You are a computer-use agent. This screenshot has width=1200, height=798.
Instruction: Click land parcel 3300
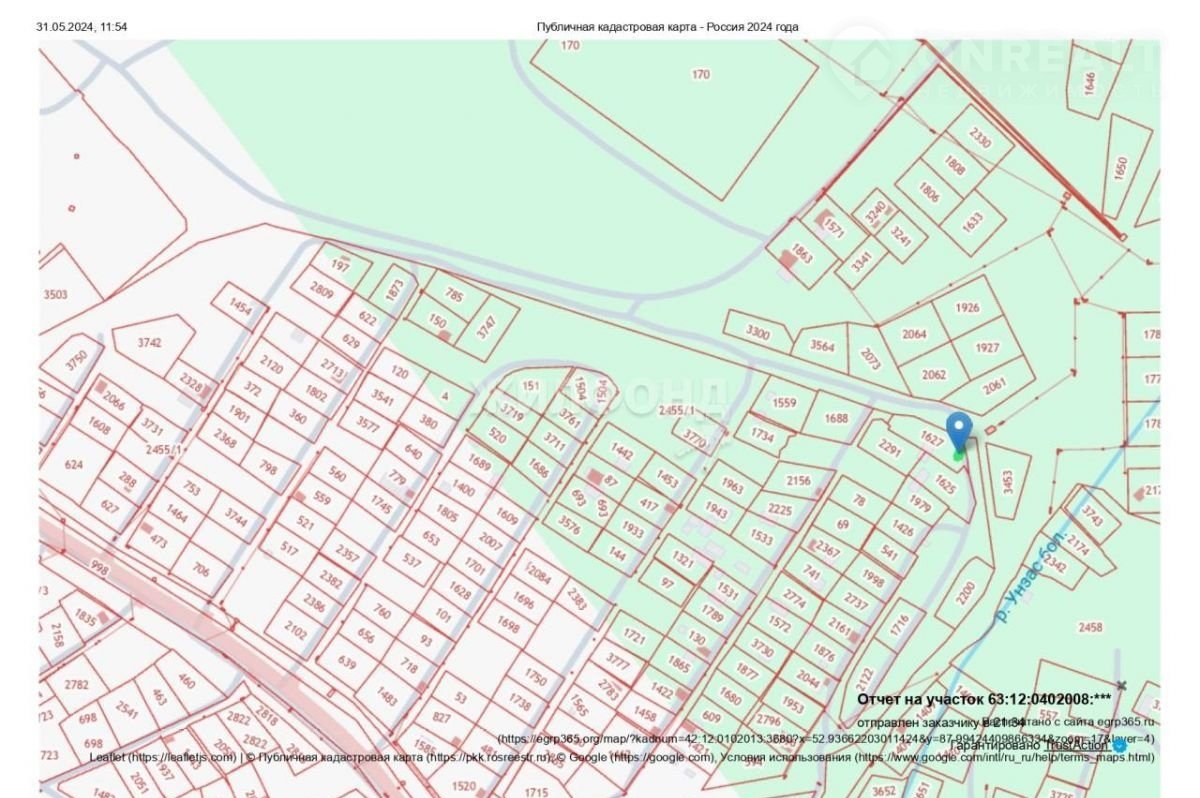coord(759,333)
